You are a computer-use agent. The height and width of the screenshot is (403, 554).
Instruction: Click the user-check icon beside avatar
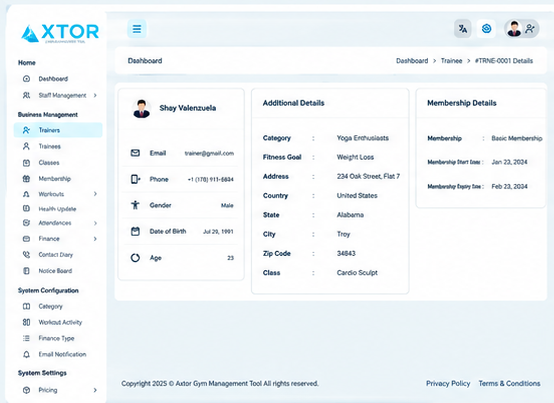tap(530, 29)
